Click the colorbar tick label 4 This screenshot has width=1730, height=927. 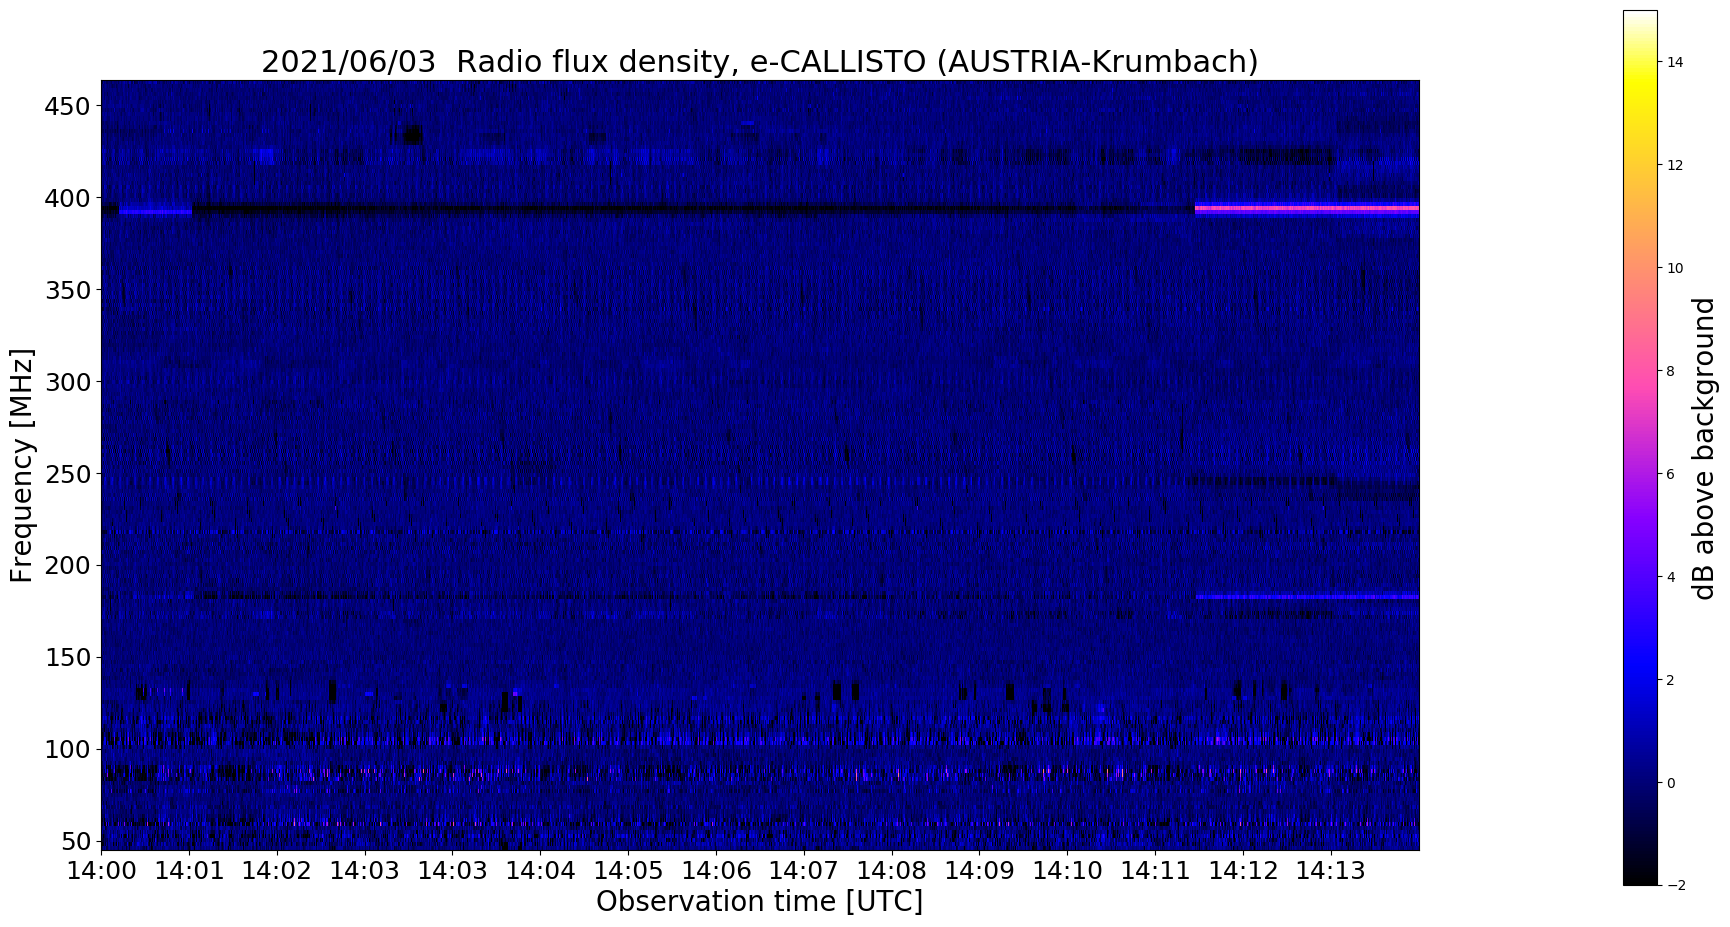pos(1671,577)
